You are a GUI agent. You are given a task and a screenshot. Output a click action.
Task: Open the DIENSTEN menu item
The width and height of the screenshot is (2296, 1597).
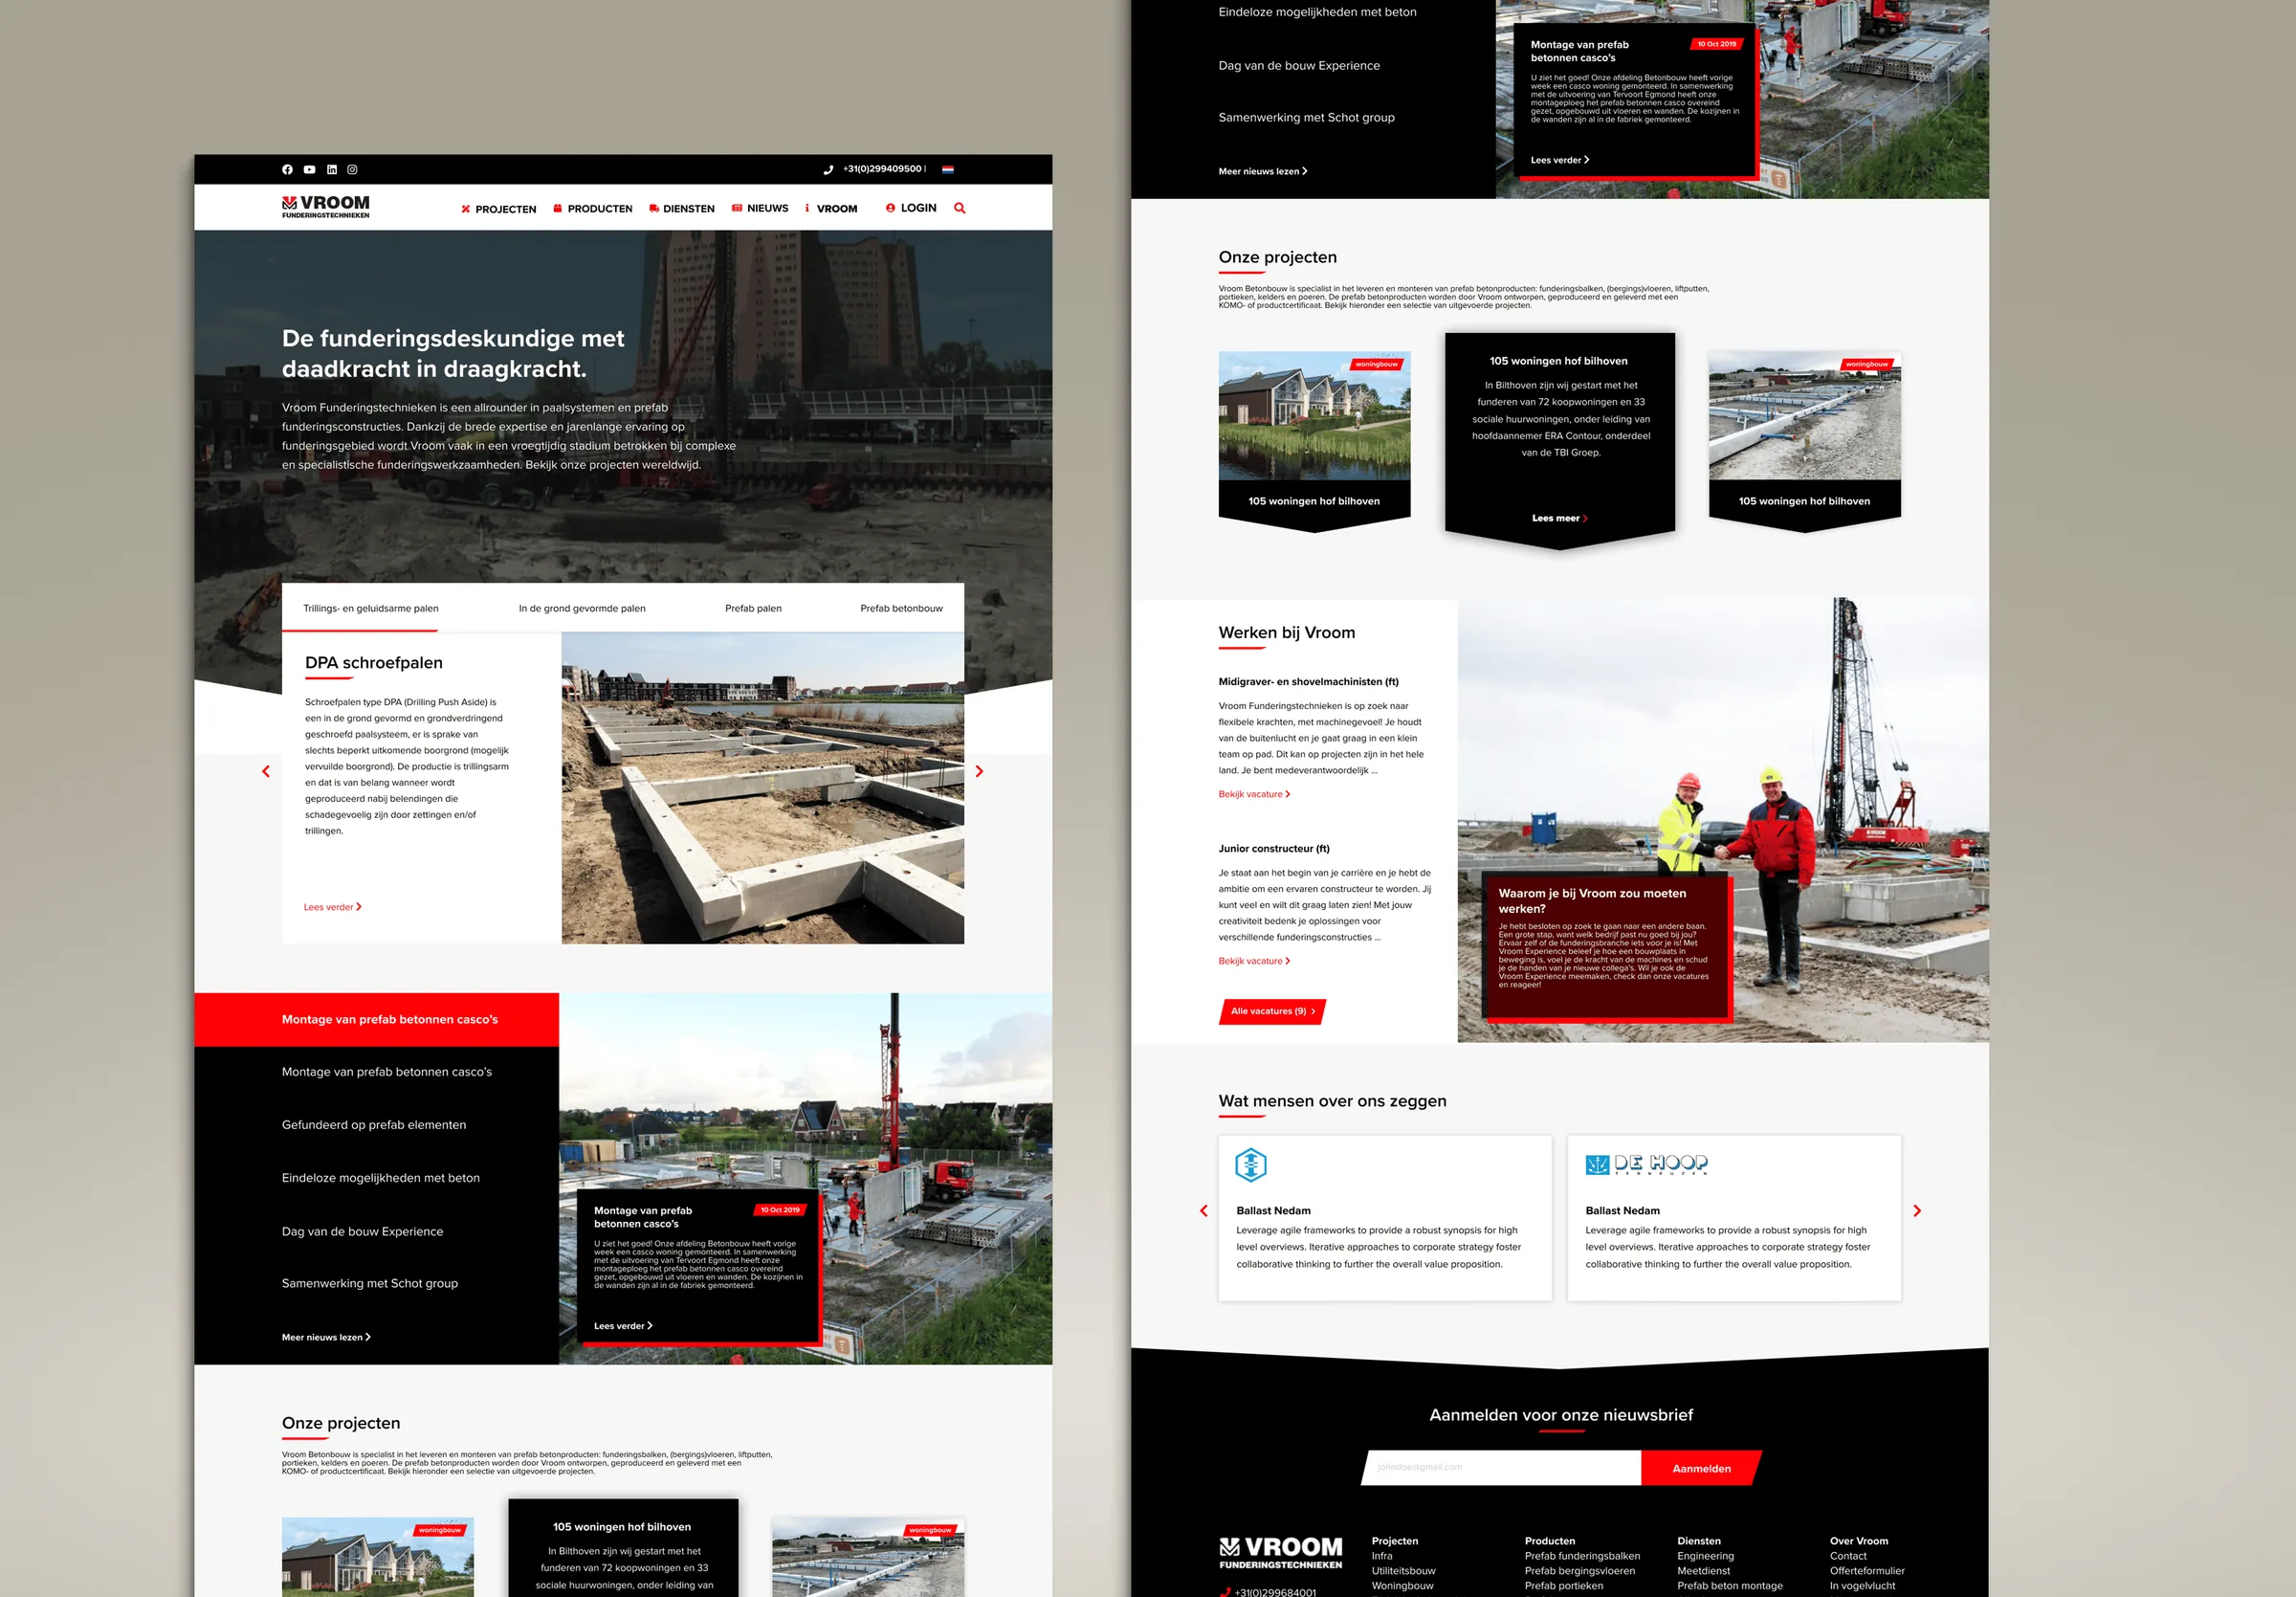click(x=682, y=209)
